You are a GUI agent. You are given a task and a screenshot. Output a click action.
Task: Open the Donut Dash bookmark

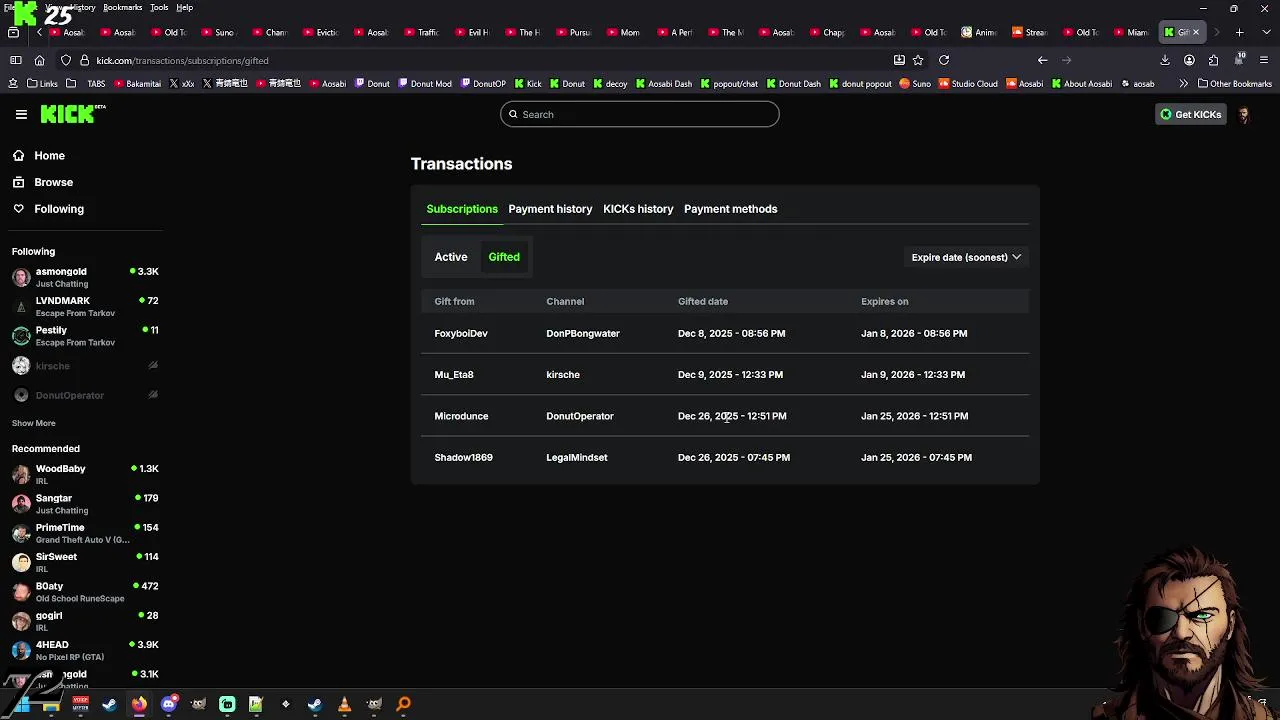coord(792,84)
